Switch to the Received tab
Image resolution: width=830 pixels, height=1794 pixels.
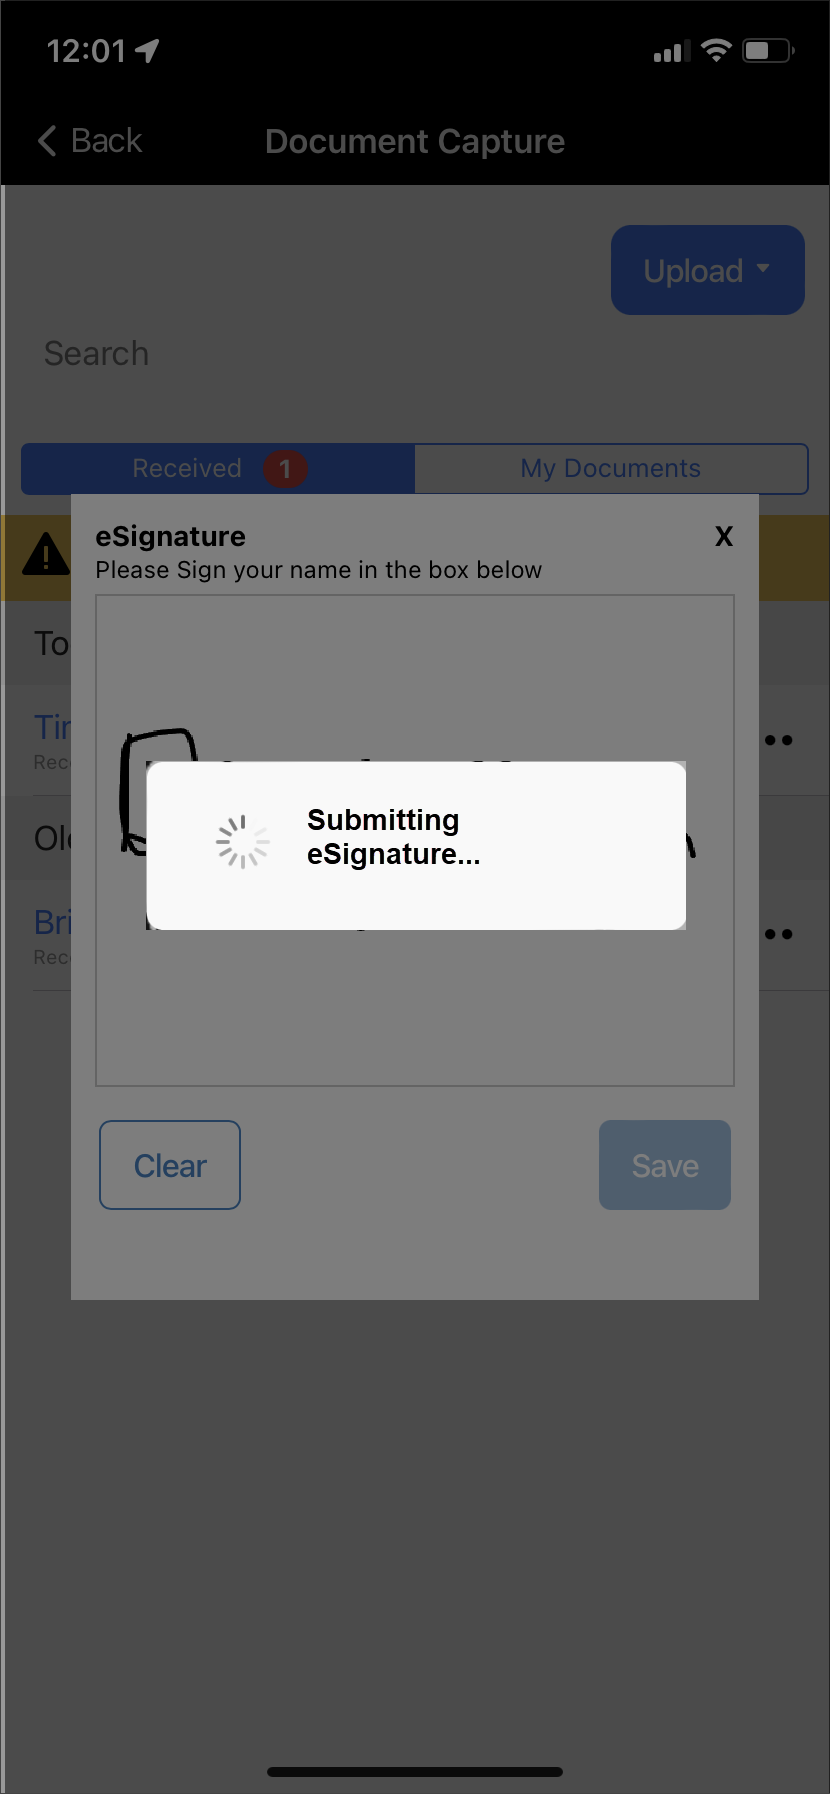[187, 468]
